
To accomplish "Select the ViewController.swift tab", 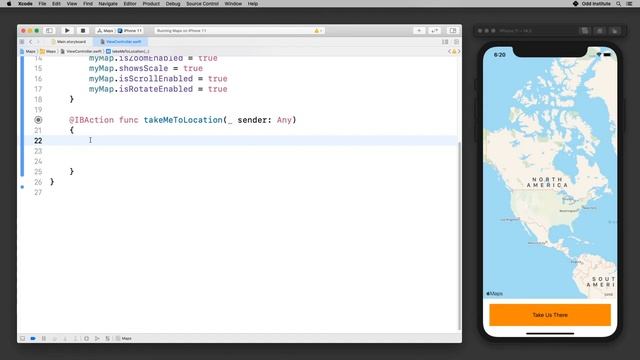I will point(120,42).
